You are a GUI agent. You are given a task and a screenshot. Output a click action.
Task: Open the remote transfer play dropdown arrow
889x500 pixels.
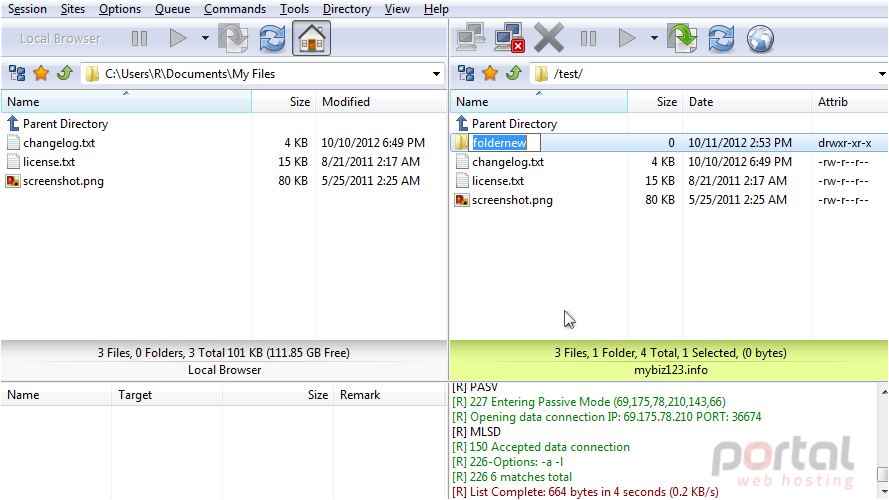[x=654, y=39]
